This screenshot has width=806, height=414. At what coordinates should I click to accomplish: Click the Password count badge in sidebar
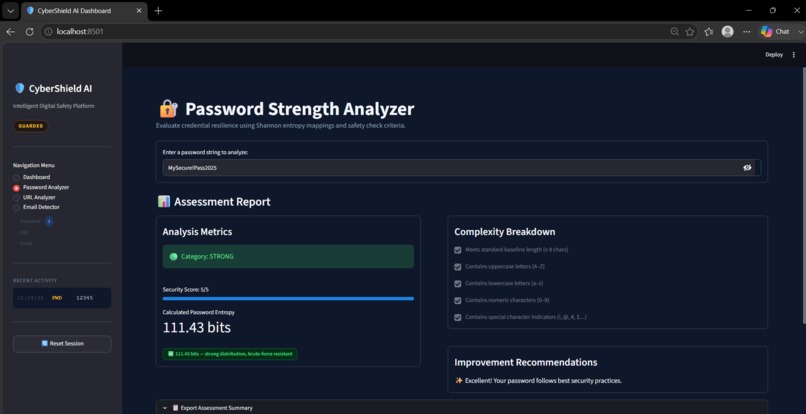tap(49, 221)
